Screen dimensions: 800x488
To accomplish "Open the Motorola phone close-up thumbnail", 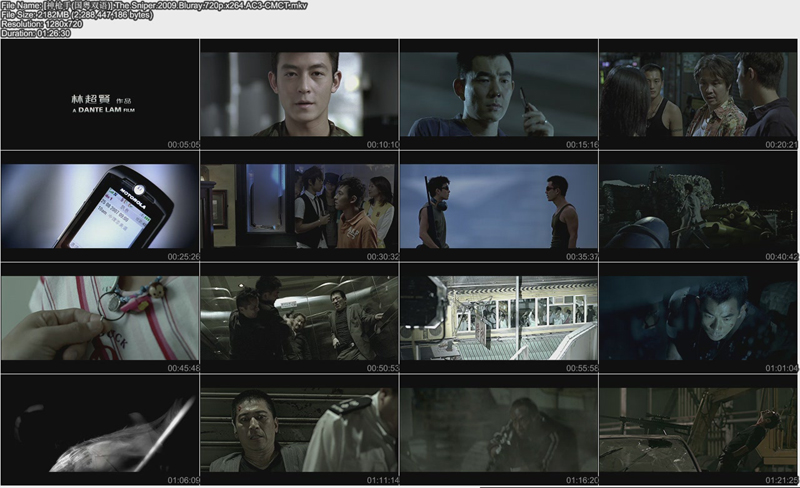I will coord(100,206).
